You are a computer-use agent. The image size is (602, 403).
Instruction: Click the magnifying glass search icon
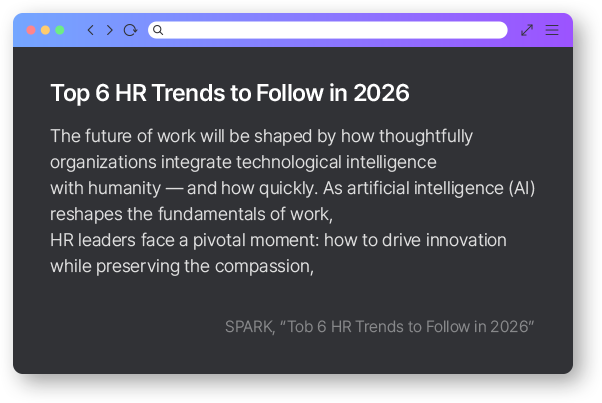[158, 30]
